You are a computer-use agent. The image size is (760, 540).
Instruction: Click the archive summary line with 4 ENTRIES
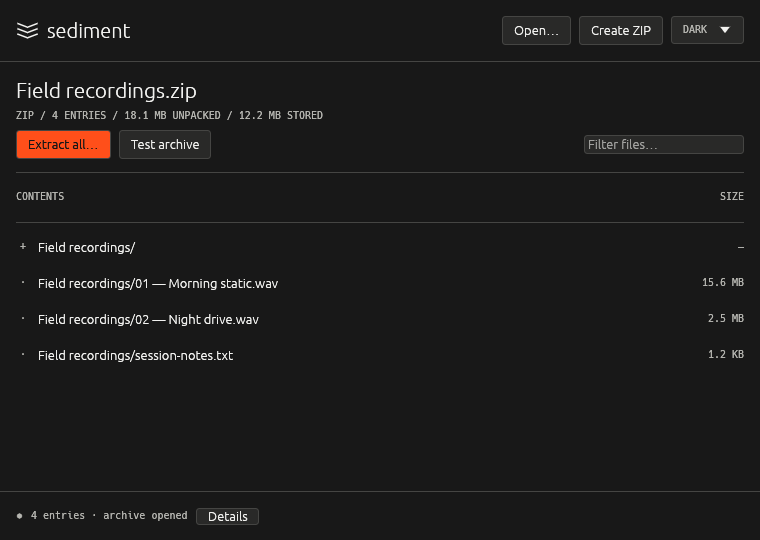[x=169, y=115]
